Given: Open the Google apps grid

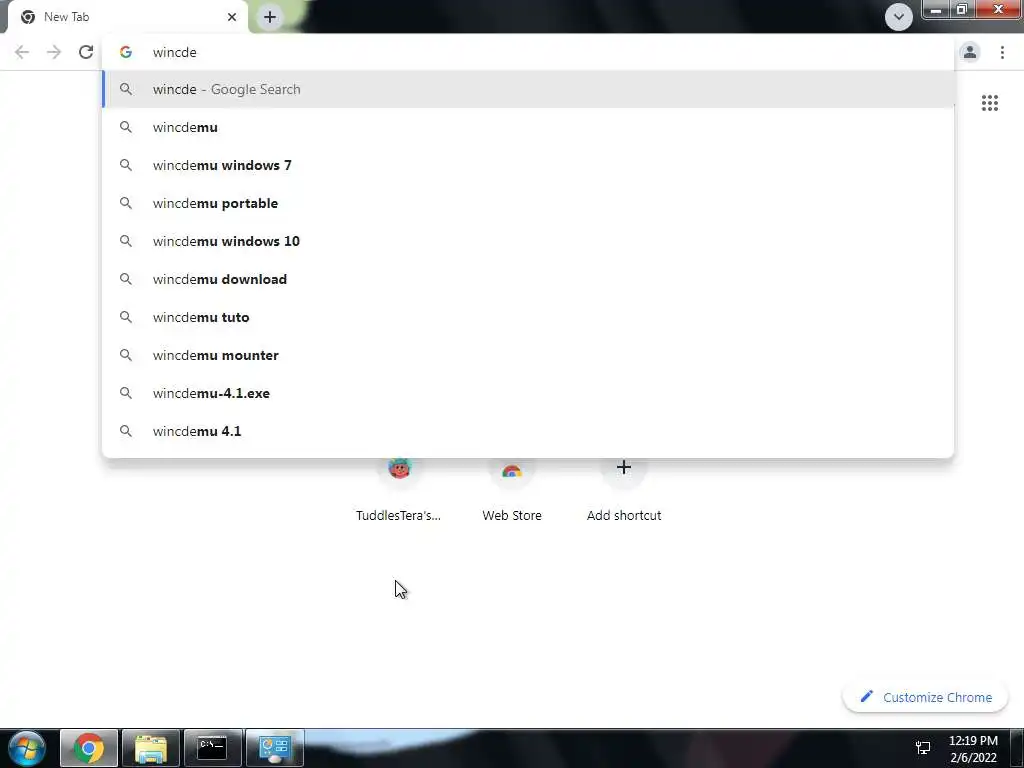Looking at the screenshot, I should tap(989, 103).
